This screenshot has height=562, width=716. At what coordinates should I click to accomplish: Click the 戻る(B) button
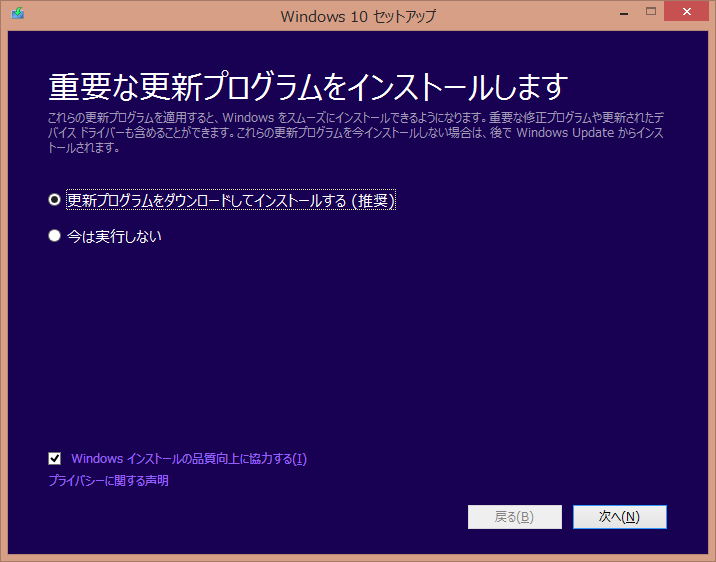pyautogui.click(x=515, y=517)
